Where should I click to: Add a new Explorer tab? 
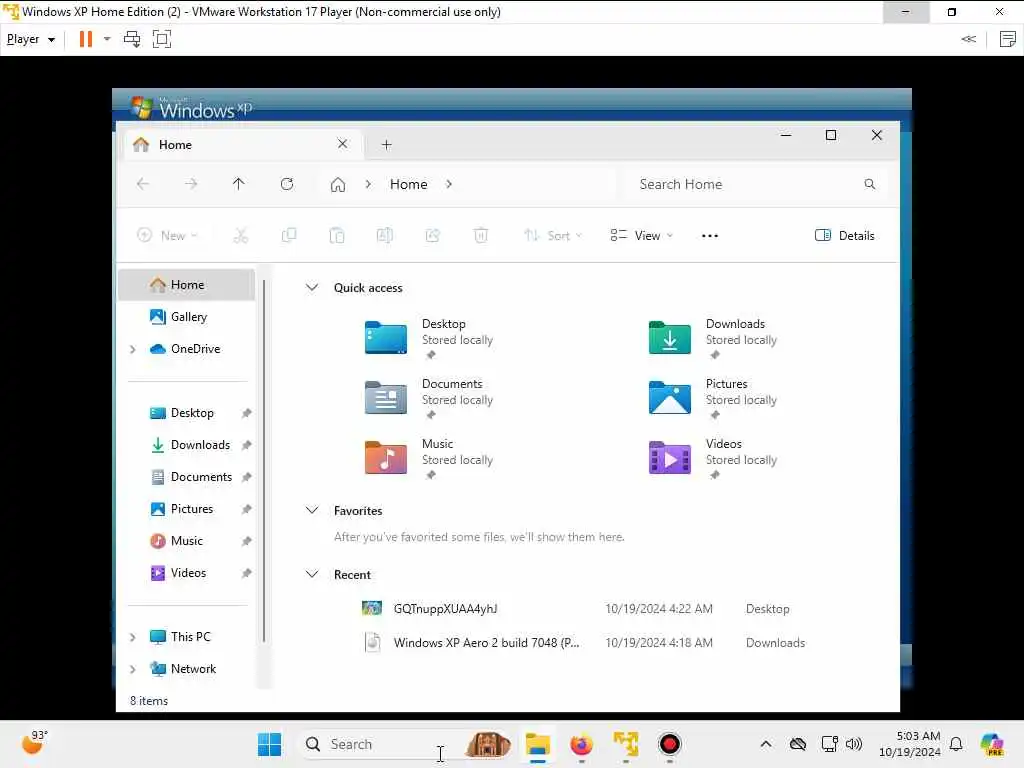tap(387, 145)
